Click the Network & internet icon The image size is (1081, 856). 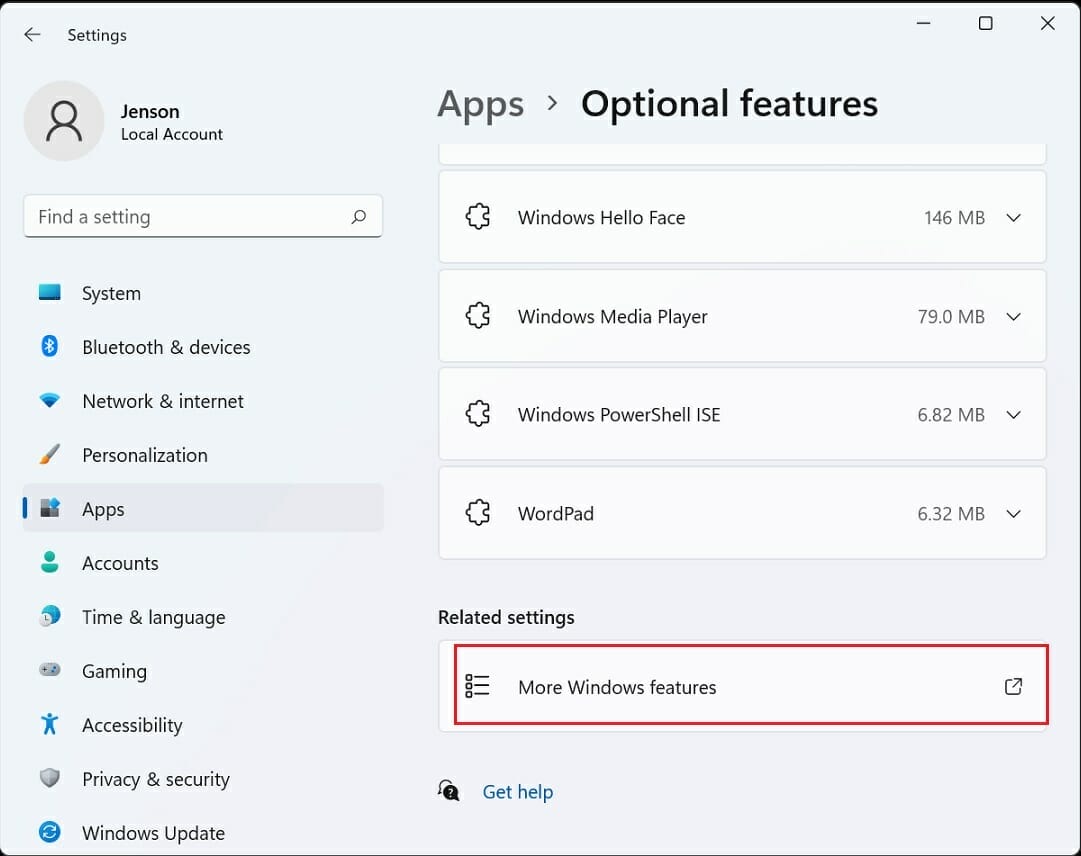49,401
